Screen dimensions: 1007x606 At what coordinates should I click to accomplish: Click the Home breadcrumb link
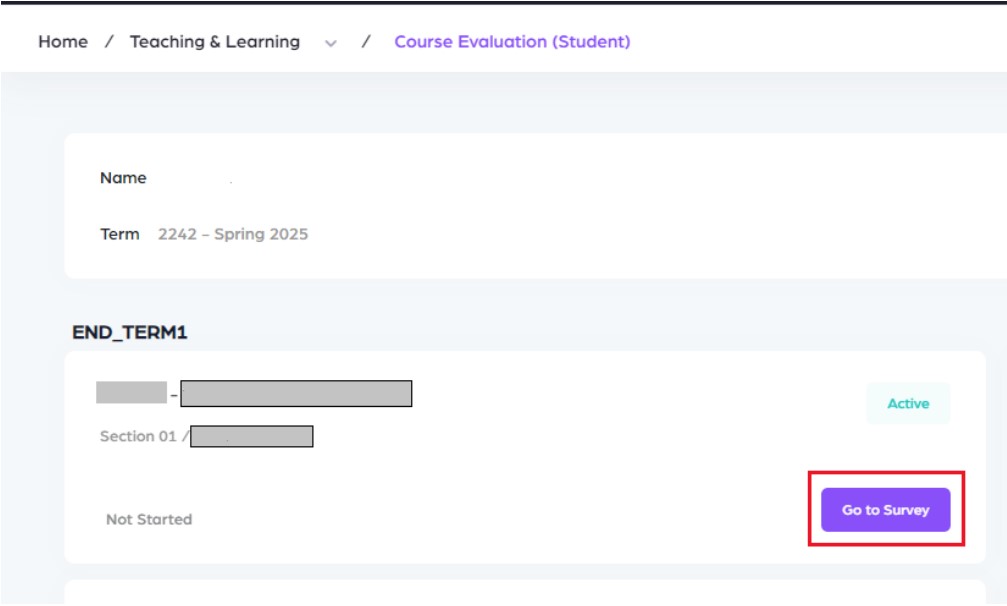(63, 42)
